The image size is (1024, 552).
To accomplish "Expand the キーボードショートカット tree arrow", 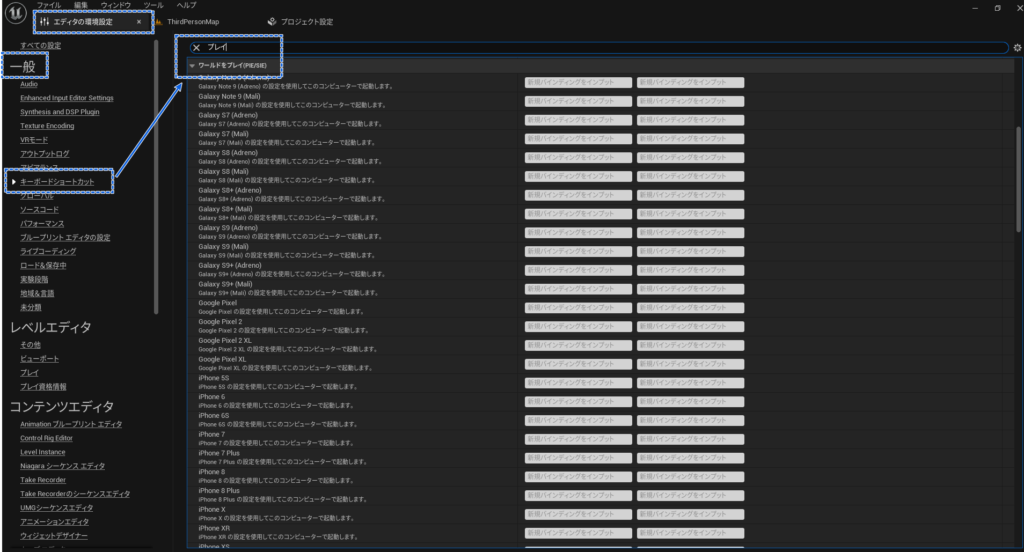I will [x=14, y=182].
